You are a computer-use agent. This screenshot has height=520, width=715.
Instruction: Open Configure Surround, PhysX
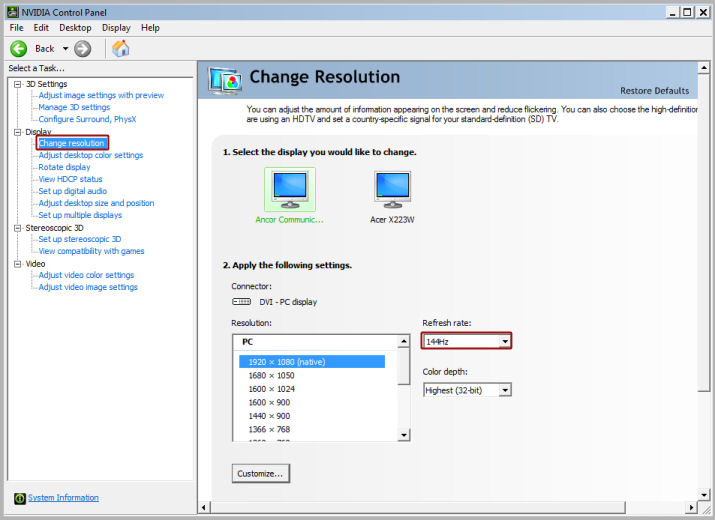coord(88,119)
